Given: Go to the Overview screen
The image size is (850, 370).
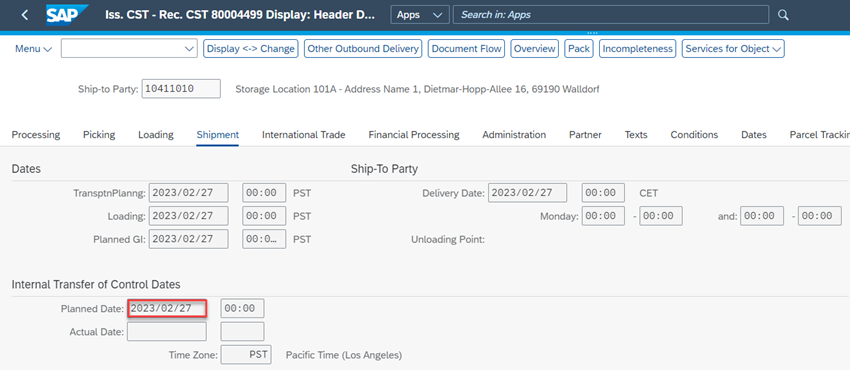Looking at the screenshot, I should (535, 49).
